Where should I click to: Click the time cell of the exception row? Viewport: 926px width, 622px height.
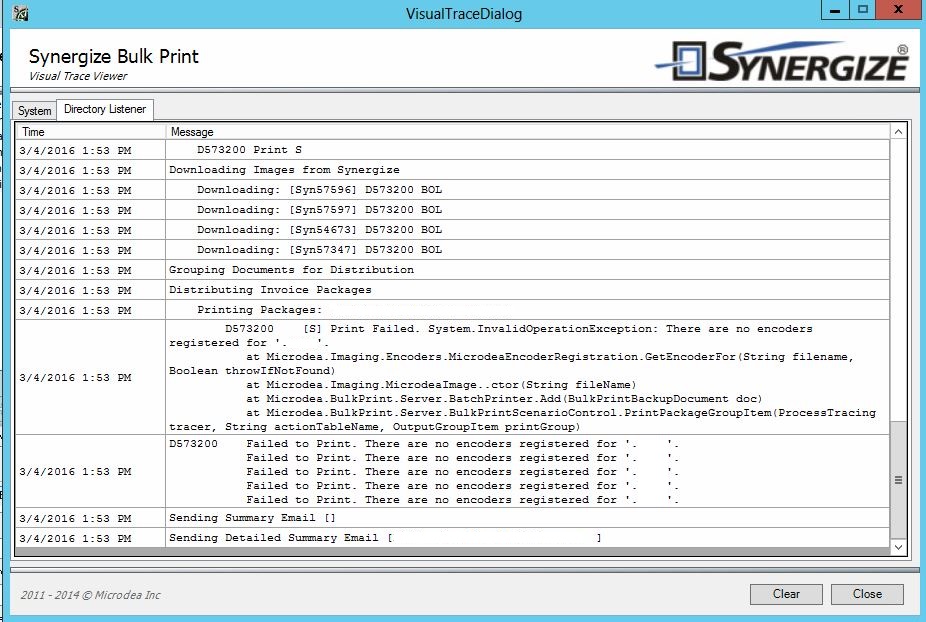click(x=90, y=377)
